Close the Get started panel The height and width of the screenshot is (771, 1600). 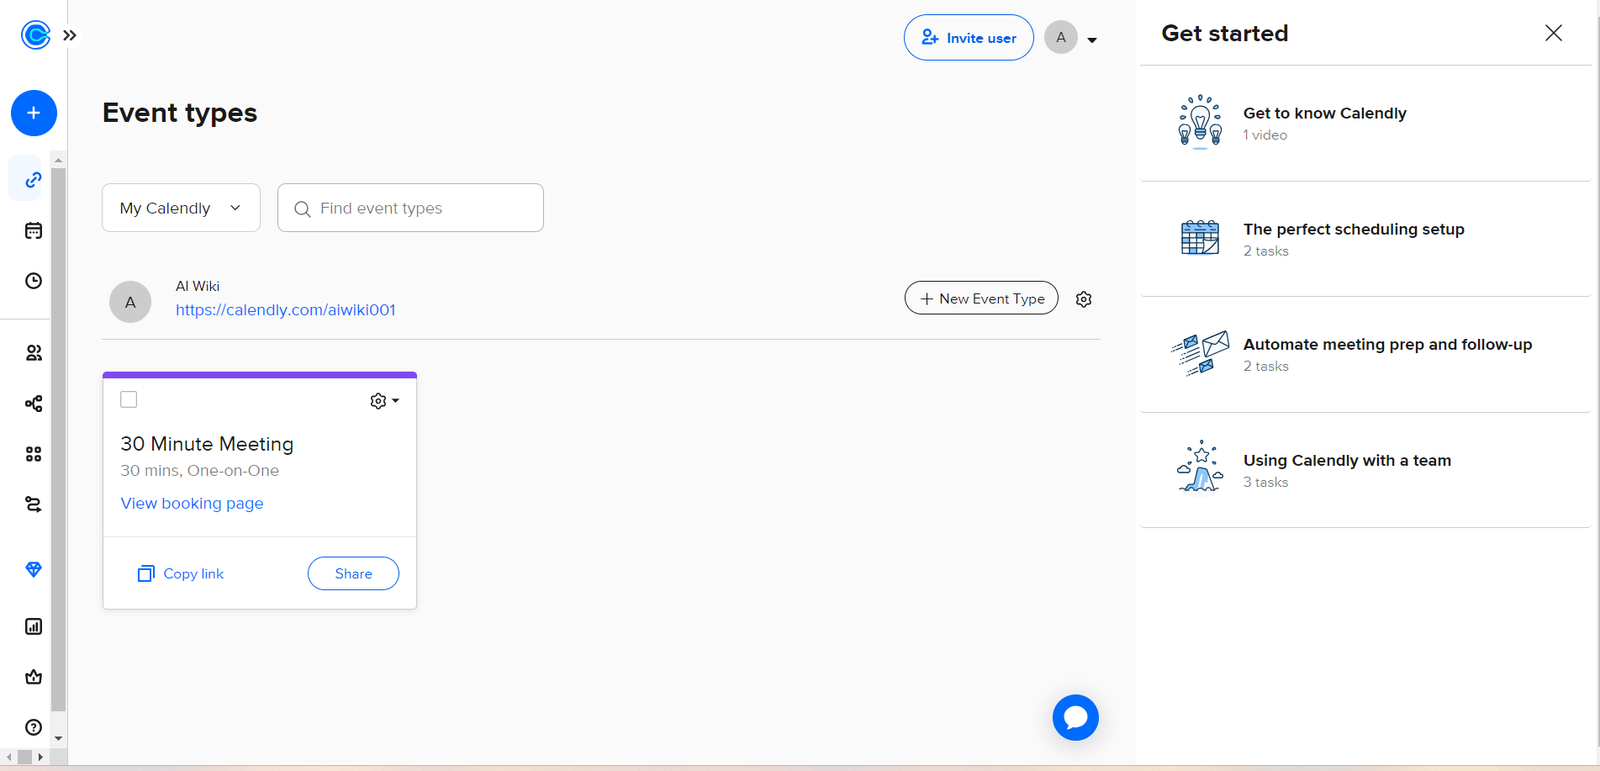[x=1553, y=33]
